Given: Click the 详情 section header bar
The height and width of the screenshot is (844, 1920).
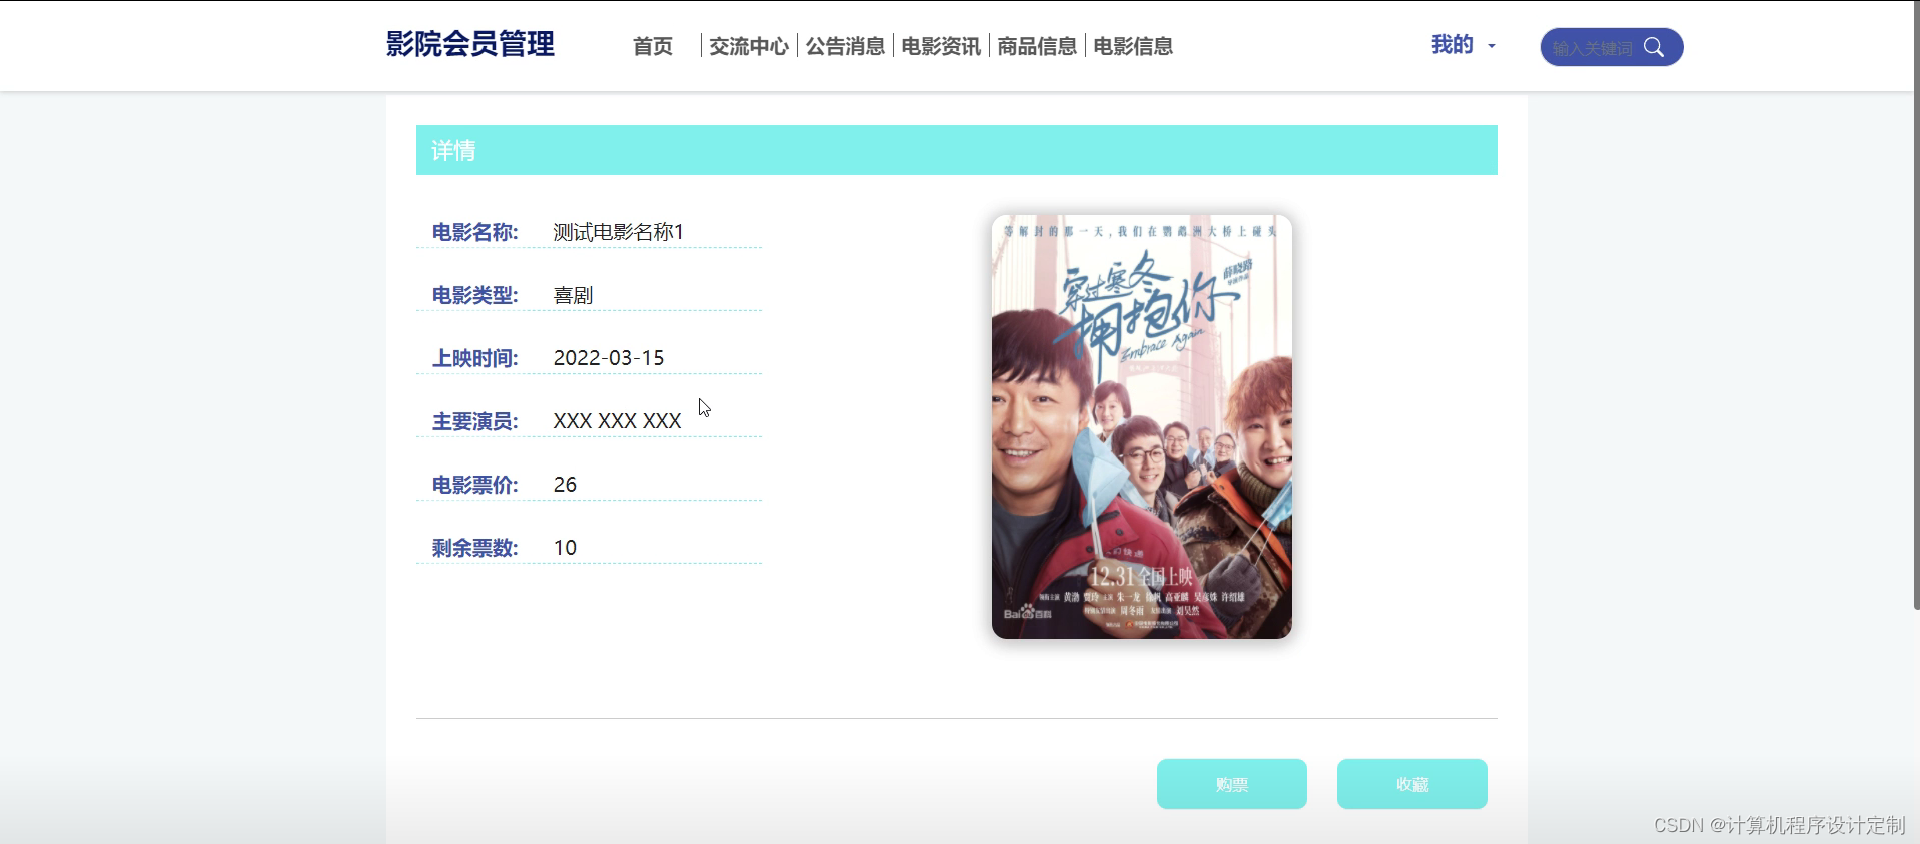Looking at the screenshot, I should click(957, 150).
